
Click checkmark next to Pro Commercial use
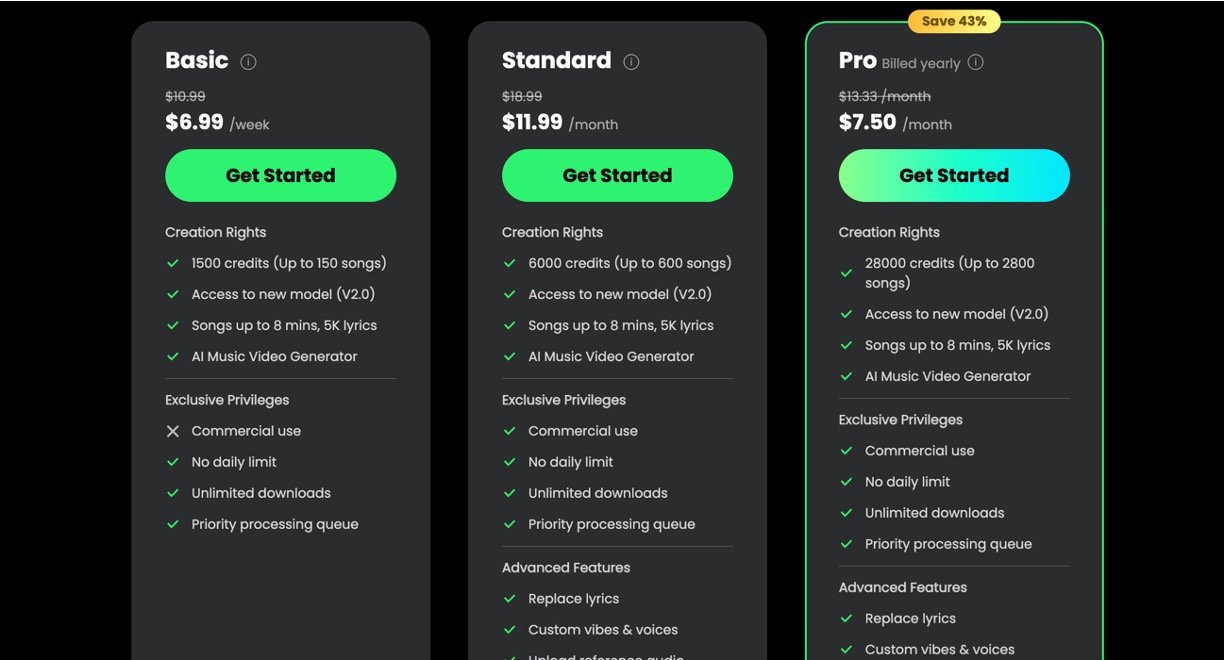pos(847,451)
